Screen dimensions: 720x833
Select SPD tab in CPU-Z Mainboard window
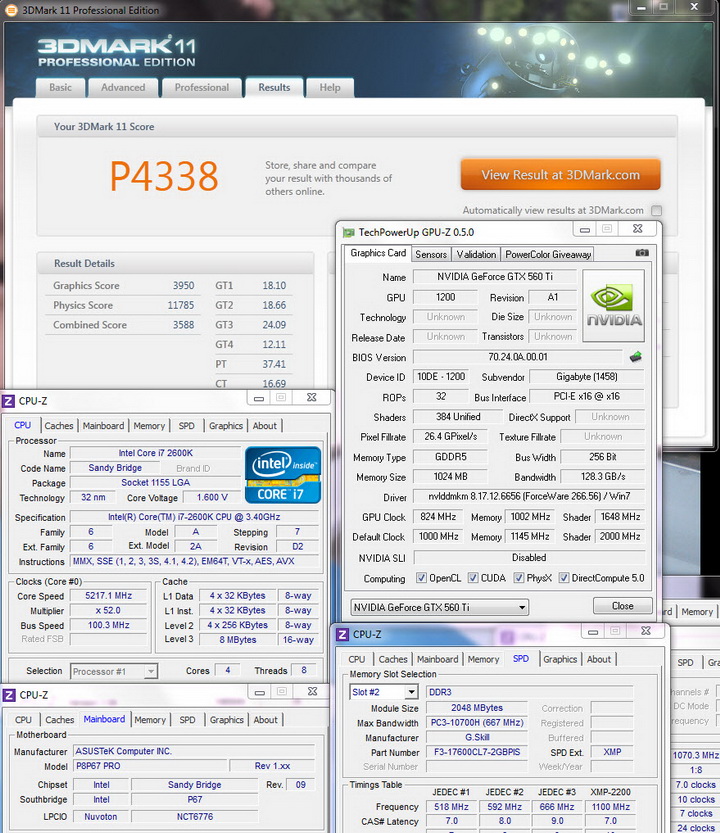click(188, 720)
